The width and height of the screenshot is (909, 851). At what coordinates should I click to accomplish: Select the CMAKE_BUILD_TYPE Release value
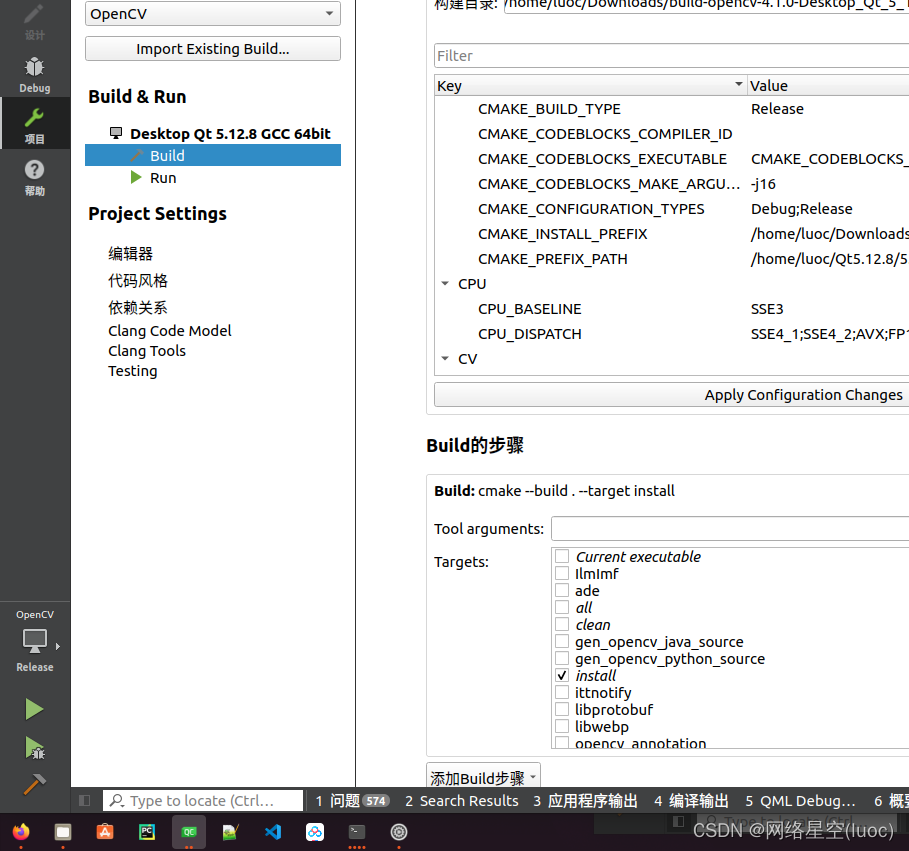pos(777,109)
